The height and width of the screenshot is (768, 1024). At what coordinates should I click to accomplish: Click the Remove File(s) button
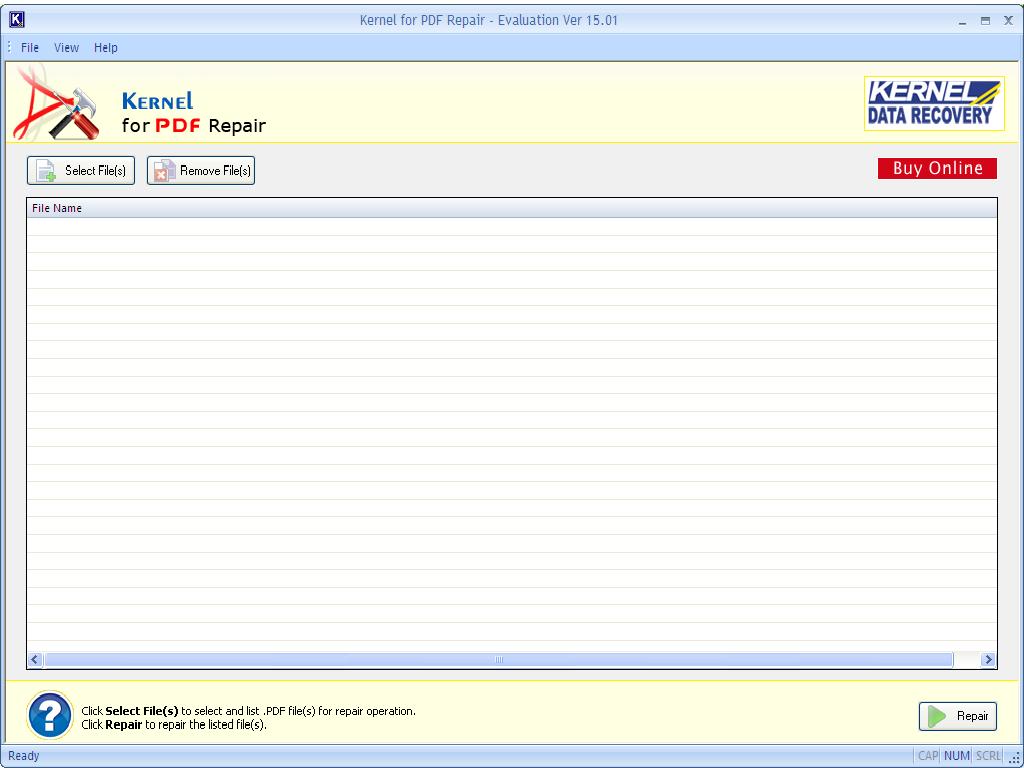200,170
